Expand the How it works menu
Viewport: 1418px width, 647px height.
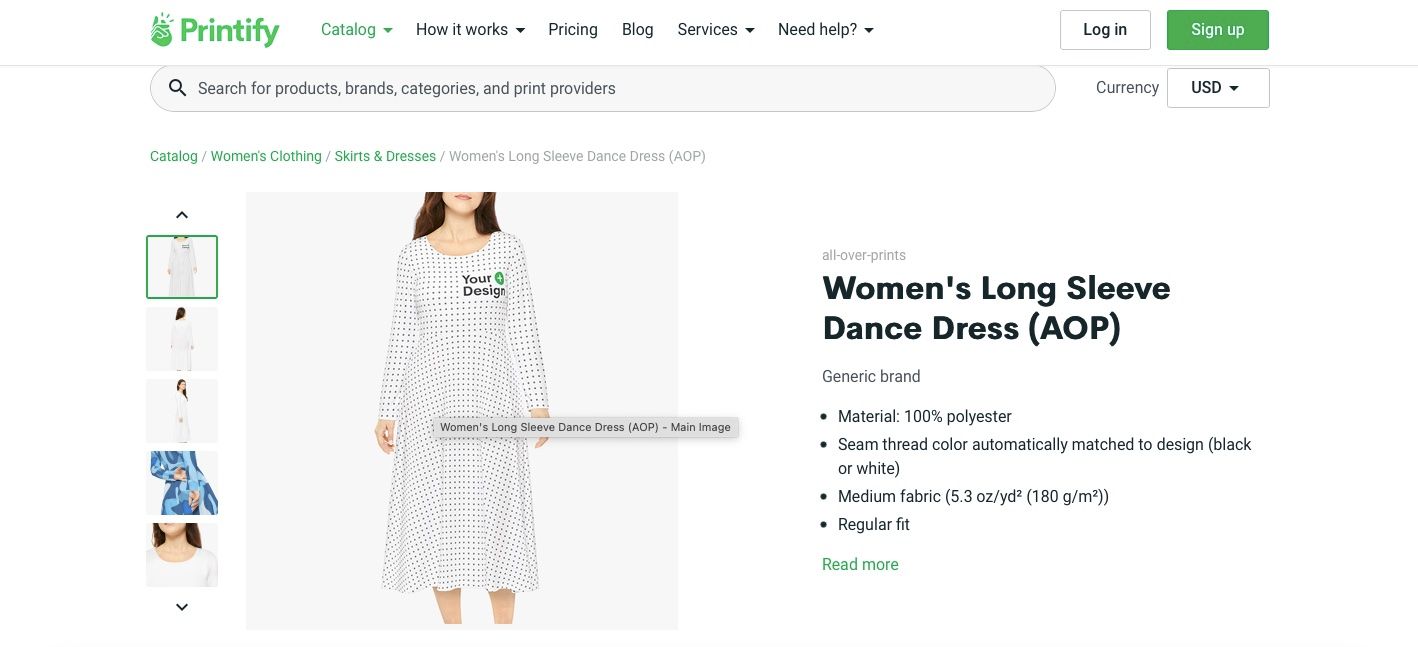(x=470, y=30)
